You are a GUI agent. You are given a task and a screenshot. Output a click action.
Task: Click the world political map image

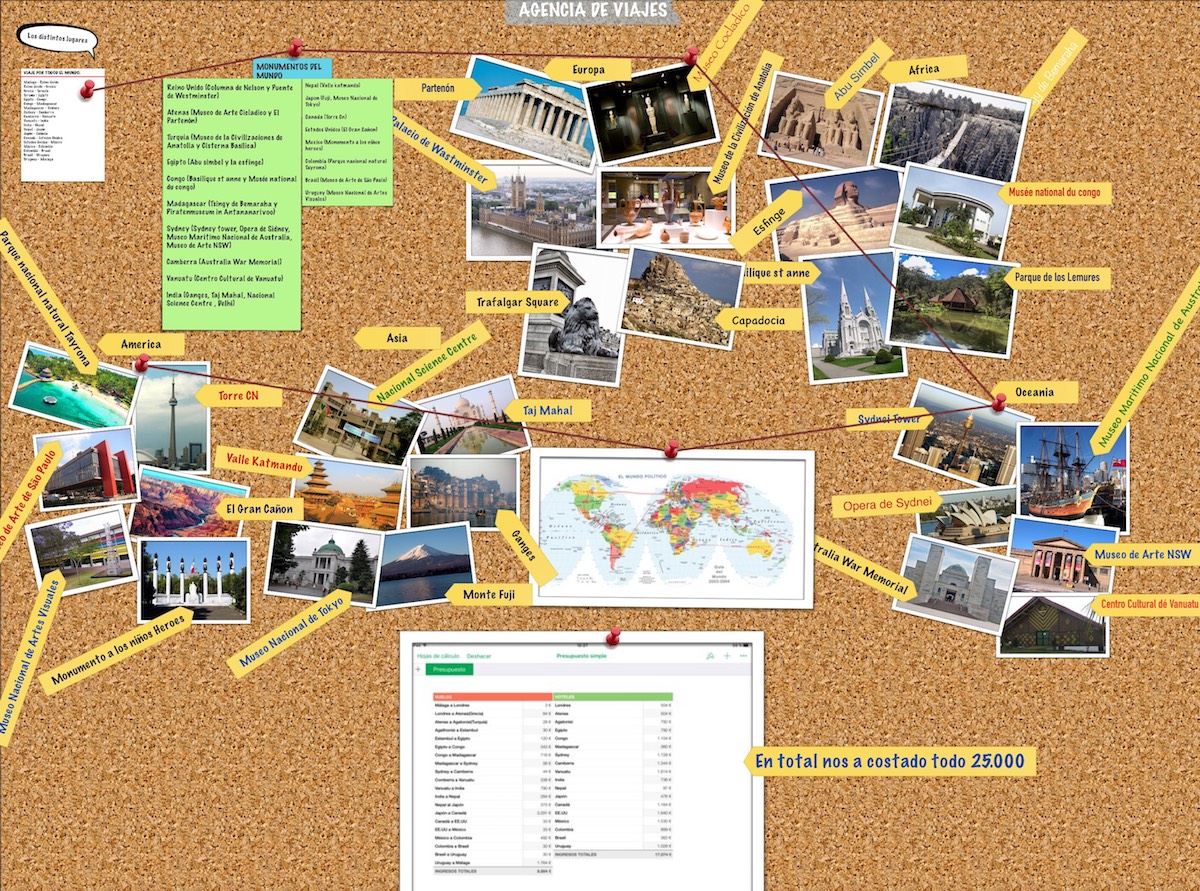pos(669,528)
